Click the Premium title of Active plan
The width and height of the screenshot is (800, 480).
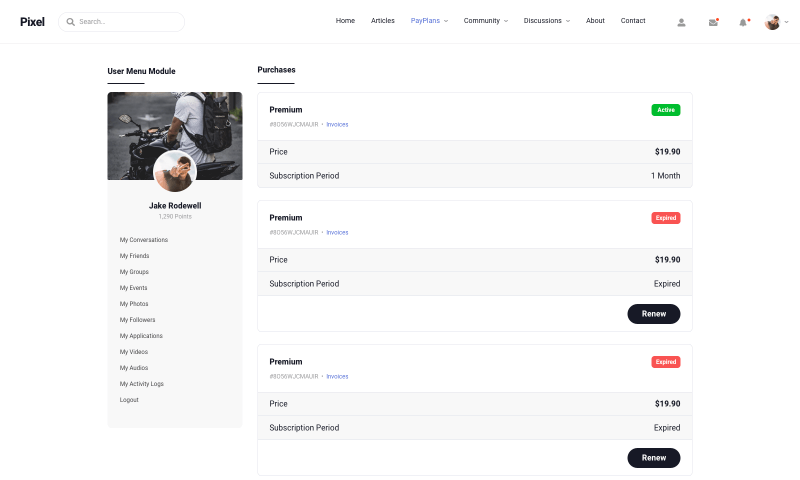[x=286, y=110]
